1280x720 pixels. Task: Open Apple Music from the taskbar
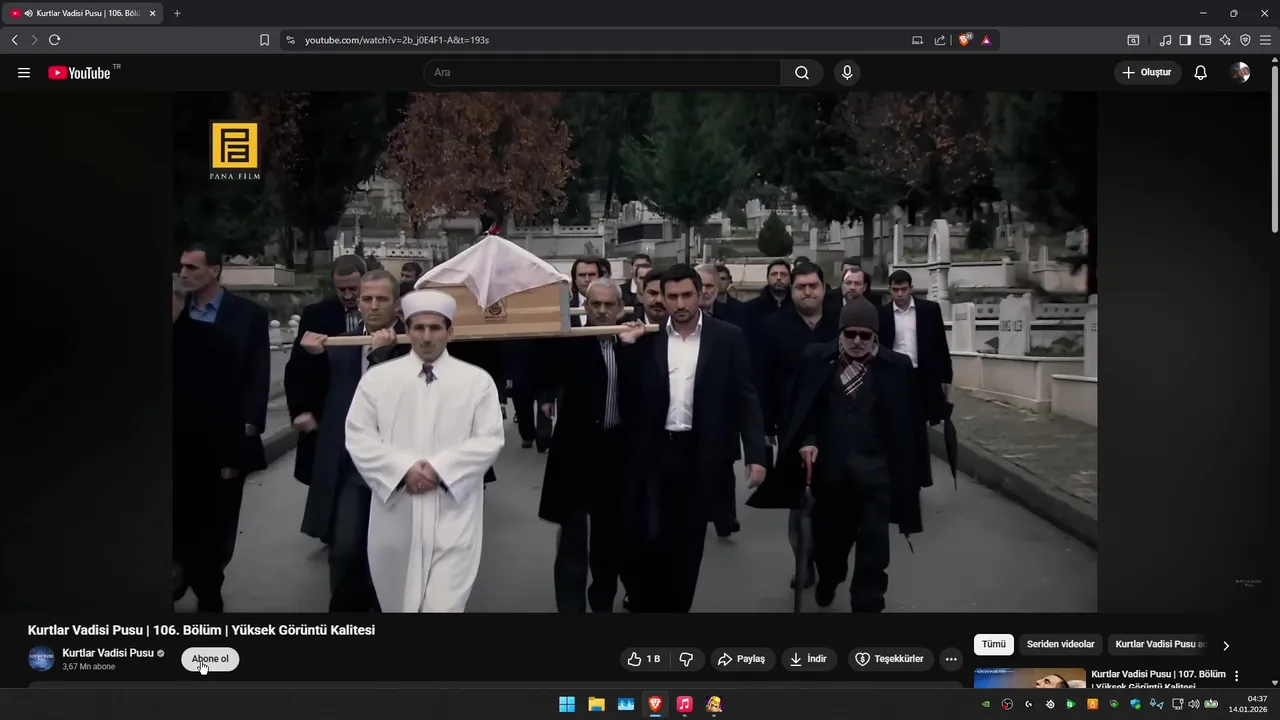tap(684, 704)
